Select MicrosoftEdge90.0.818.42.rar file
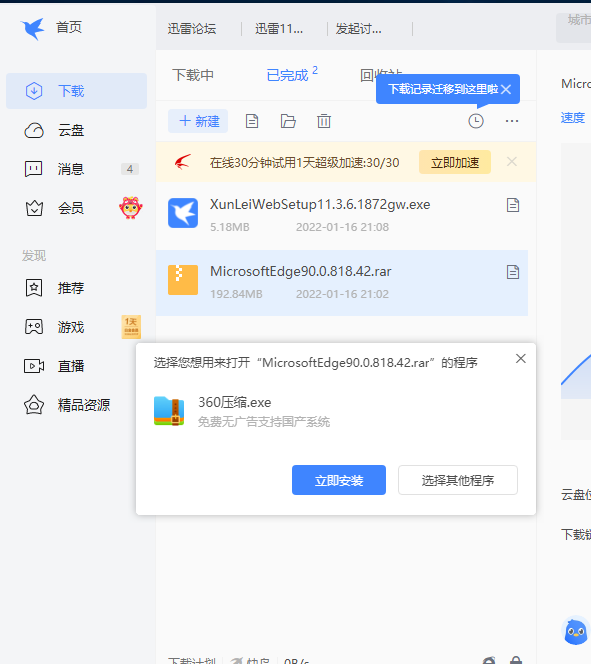Image resolution: width=591 pixels, height=664 pixels. pyautogui.click(x=342, y=282)
